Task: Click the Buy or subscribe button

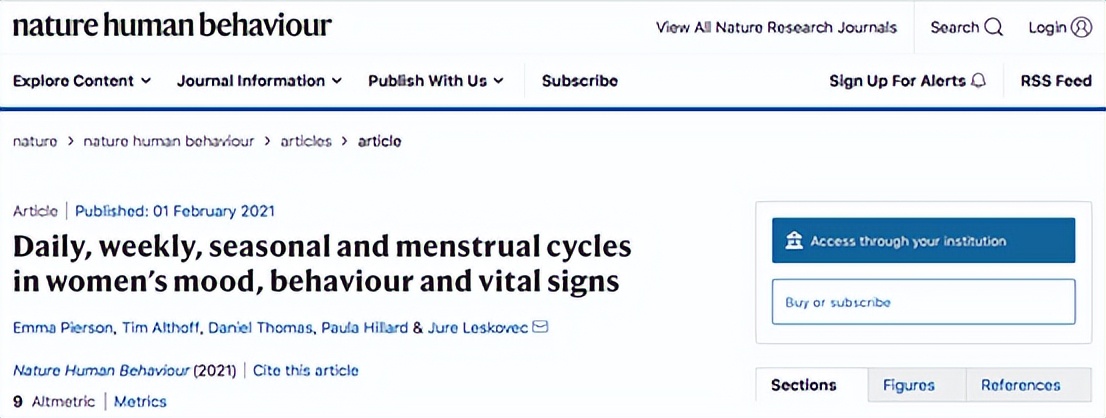Action: click(x=923, y=302)
